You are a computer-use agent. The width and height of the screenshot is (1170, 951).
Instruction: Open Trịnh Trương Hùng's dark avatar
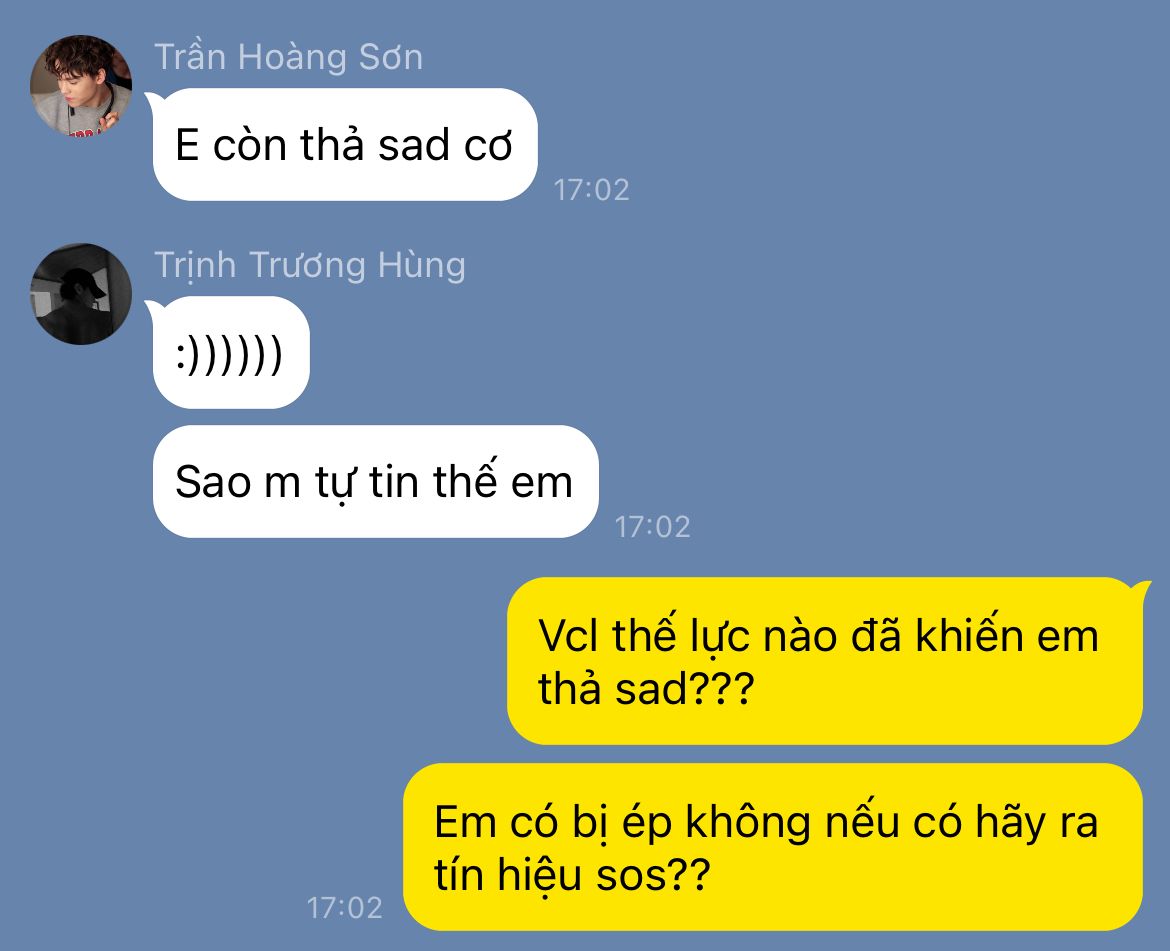pos(81,294)
